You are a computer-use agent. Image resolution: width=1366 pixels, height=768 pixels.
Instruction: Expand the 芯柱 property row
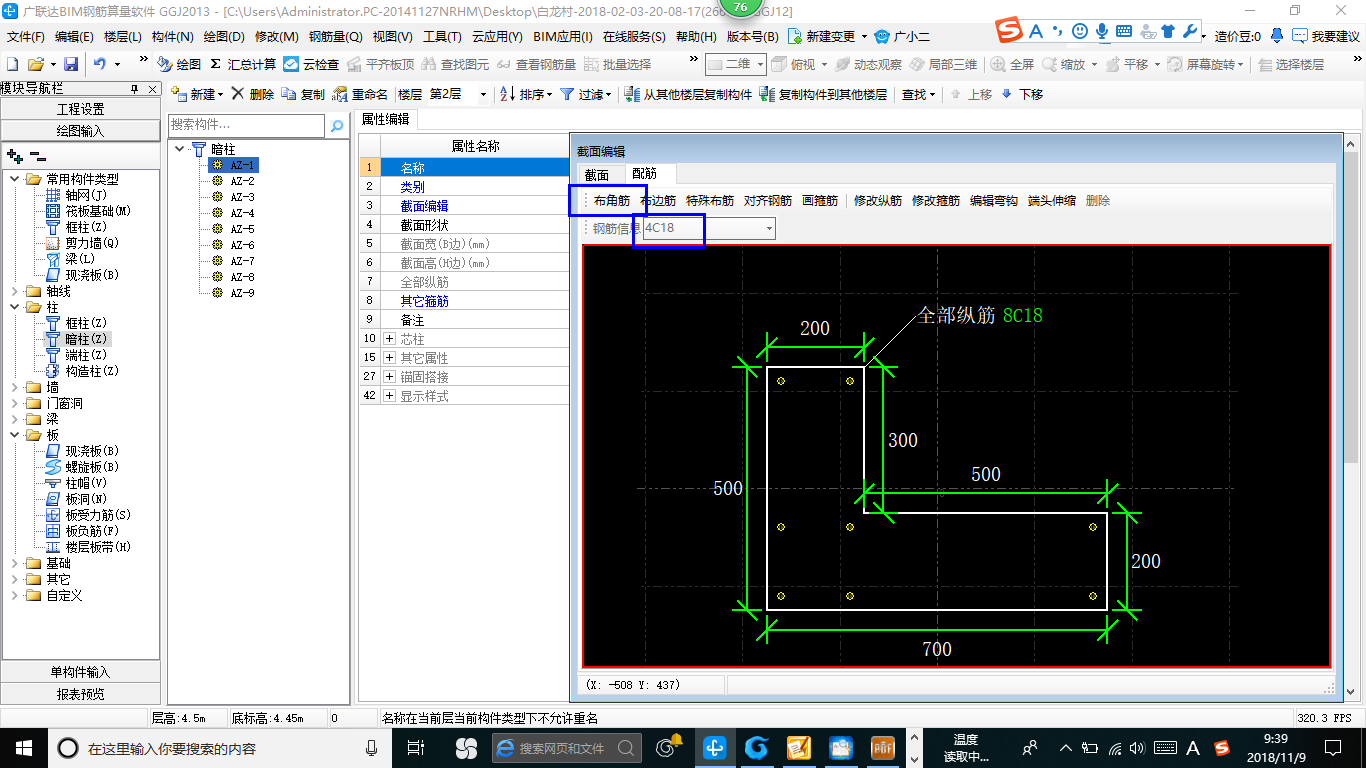pos(390,339)
